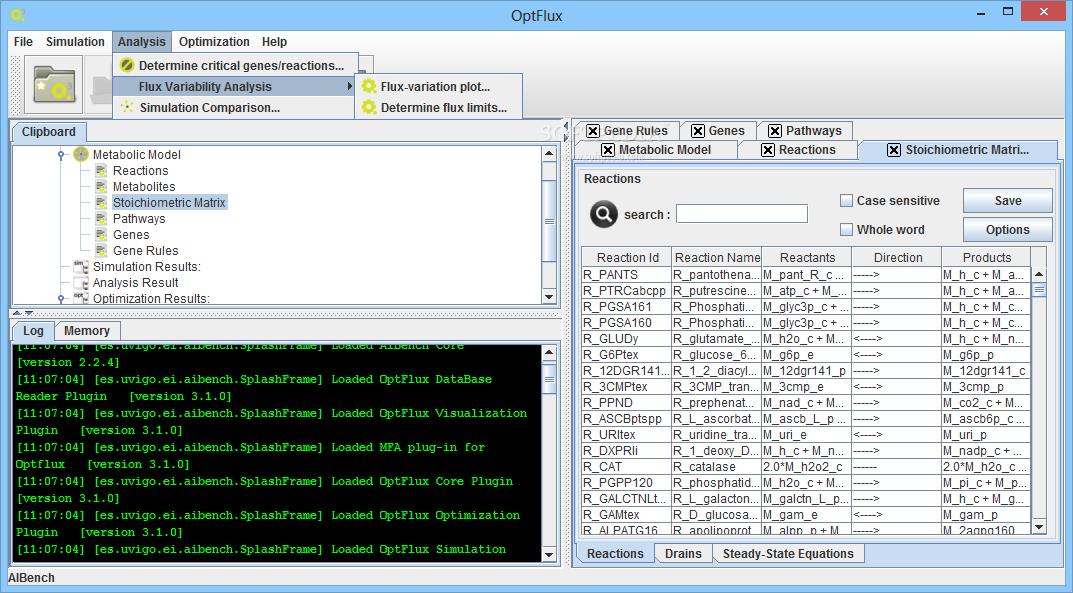Click the OptFlux title bar app icon
The width and height of the screenshot is (1073, 593).
(18, 14)
